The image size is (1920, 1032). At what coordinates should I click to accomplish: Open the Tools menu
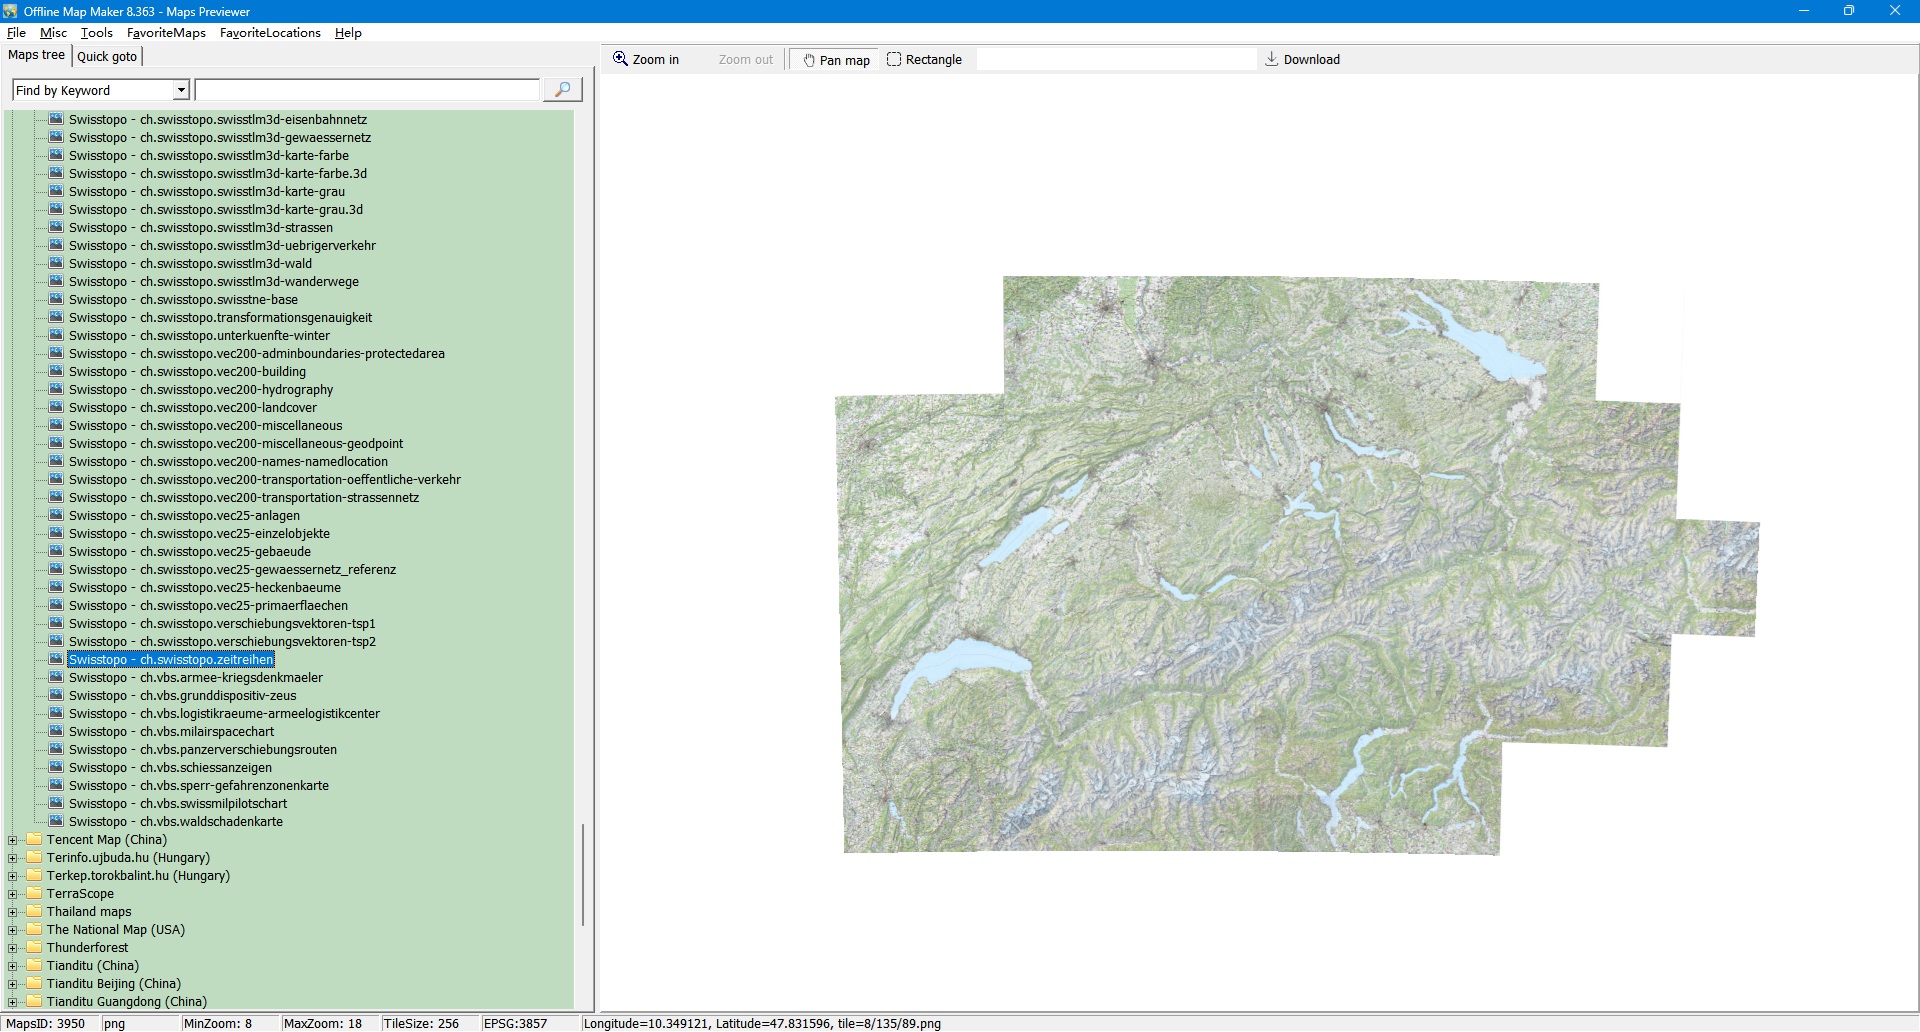coord(96,33)
